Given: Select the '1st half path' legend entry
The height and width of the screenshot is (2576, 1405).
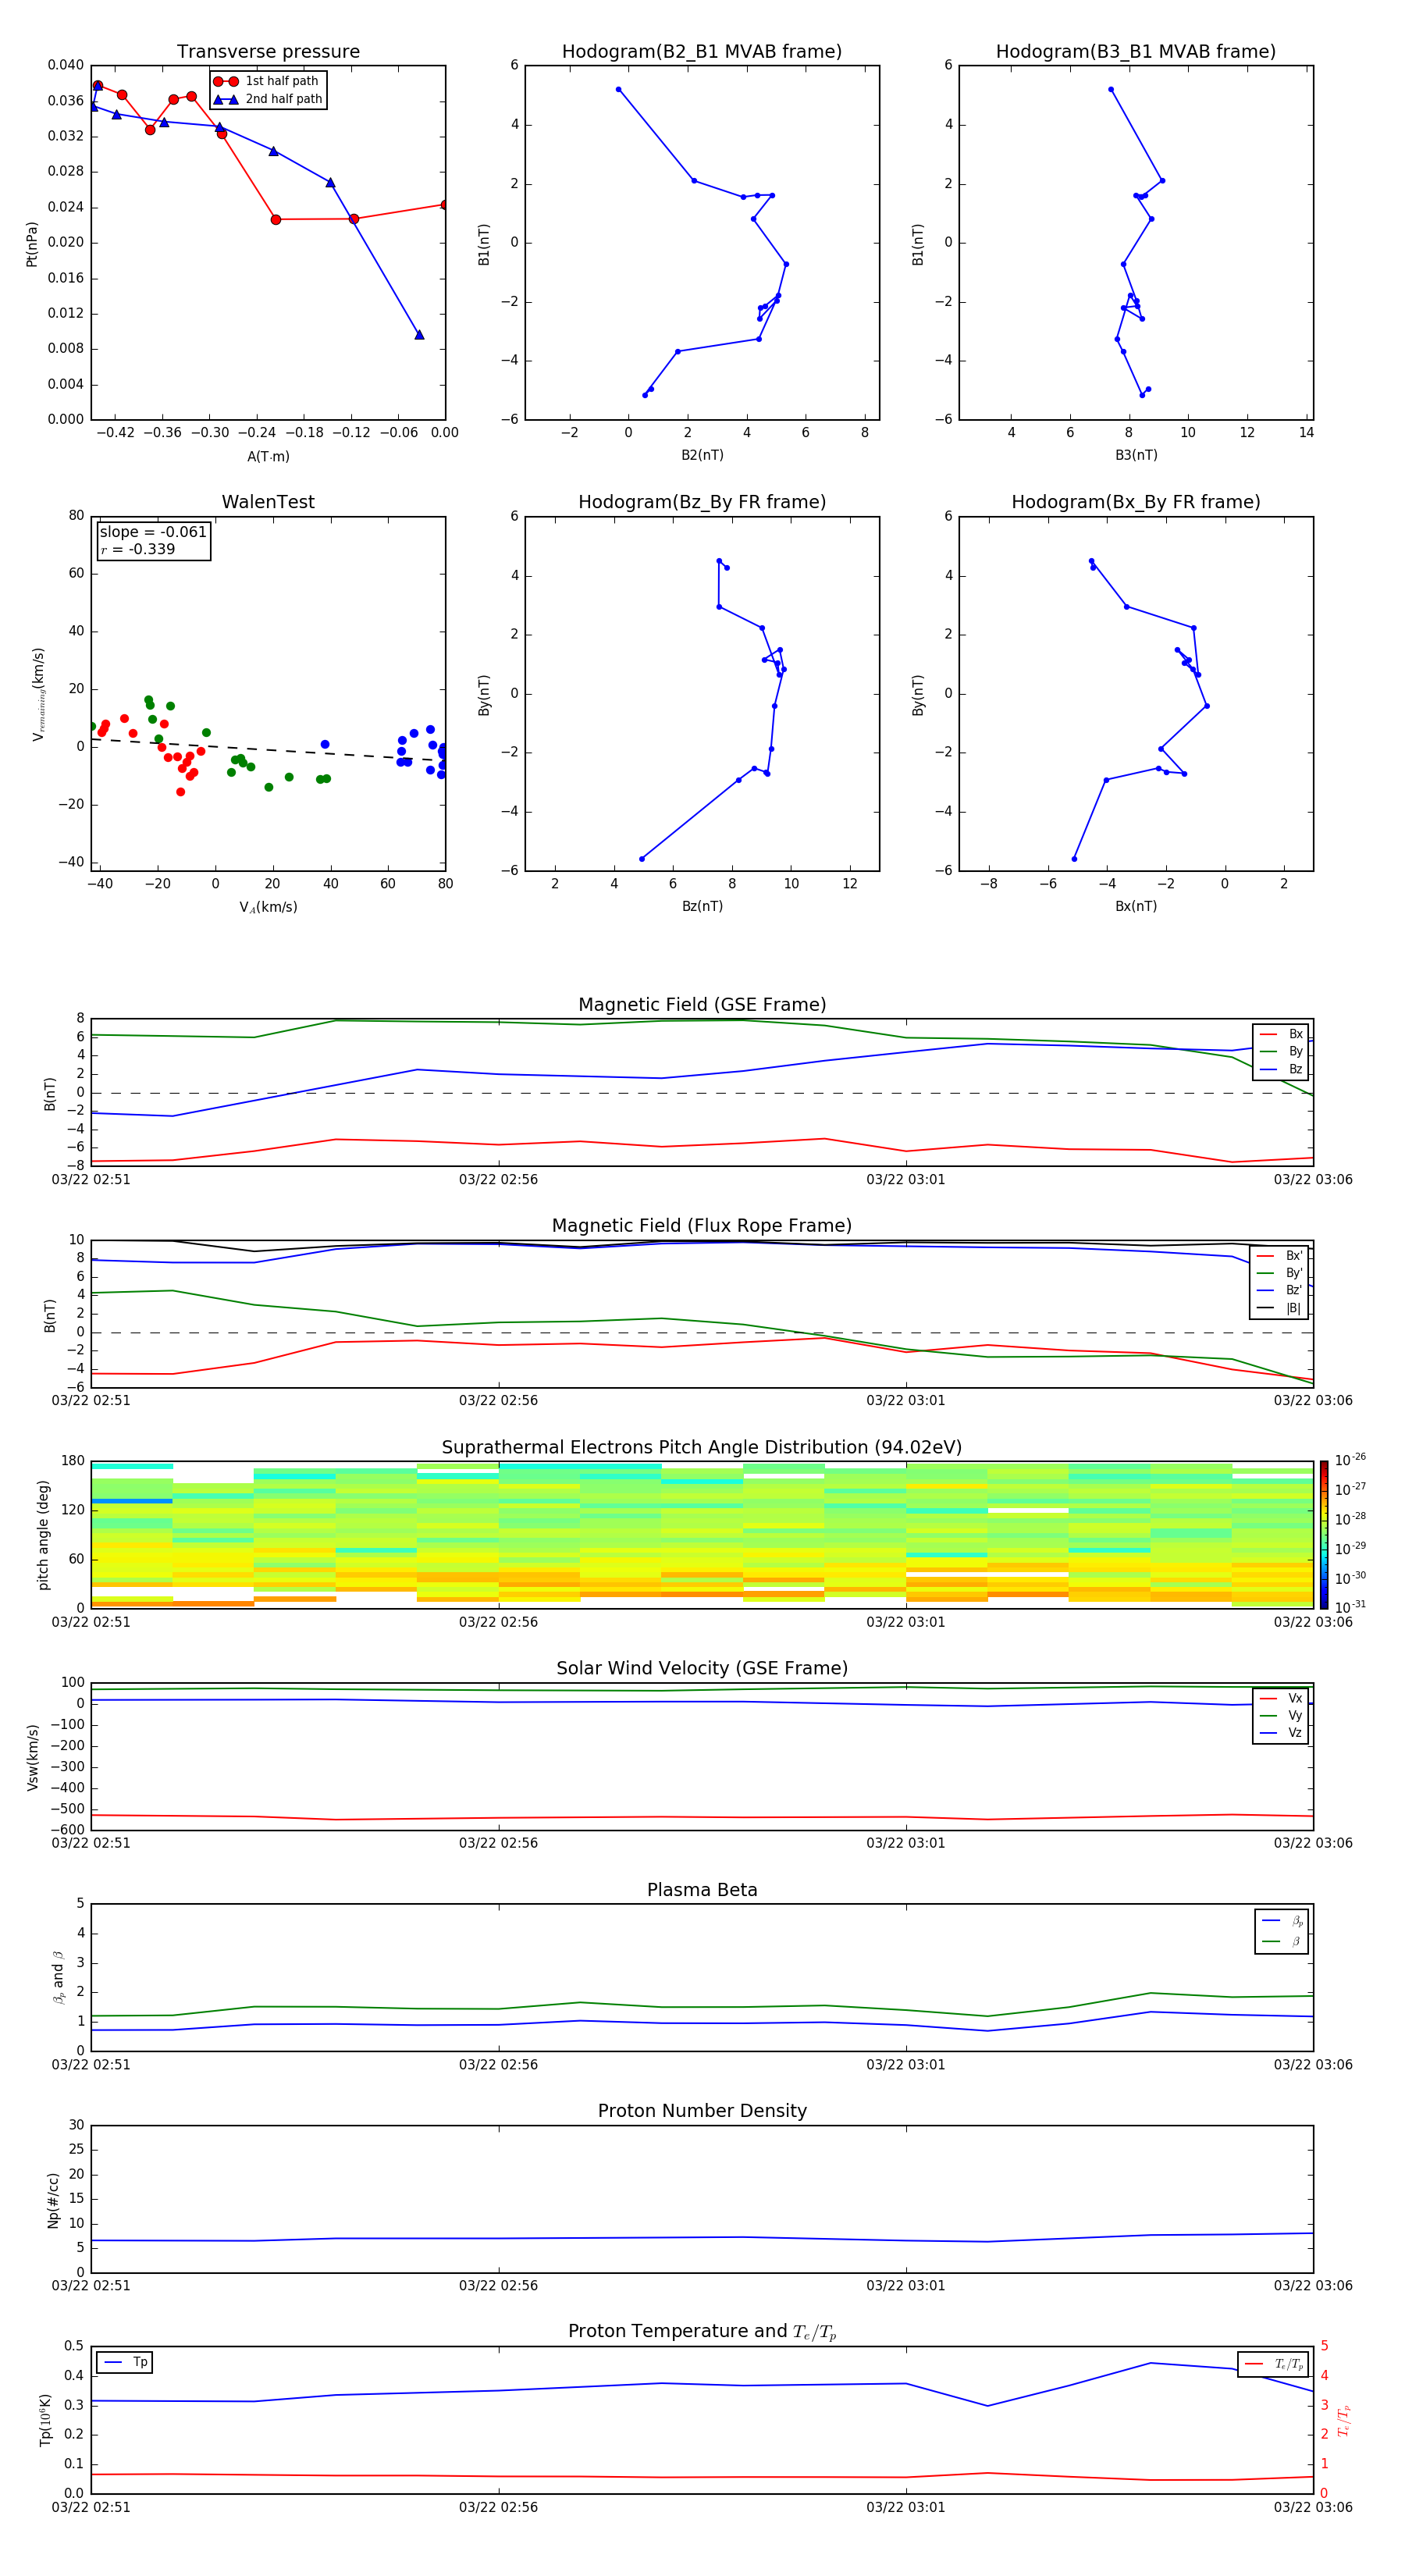Looking at the screenshot, I should [268, 81].
